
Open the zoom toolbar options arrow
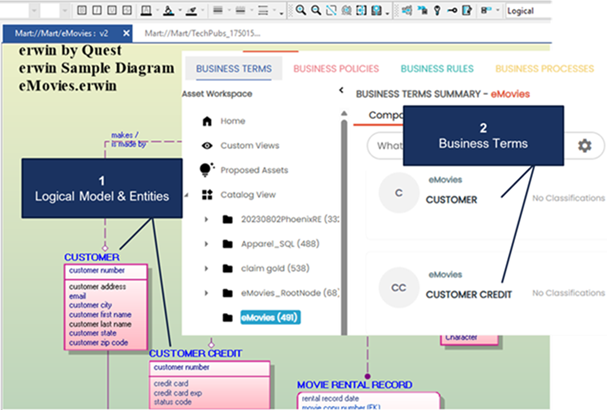[387, 12]
